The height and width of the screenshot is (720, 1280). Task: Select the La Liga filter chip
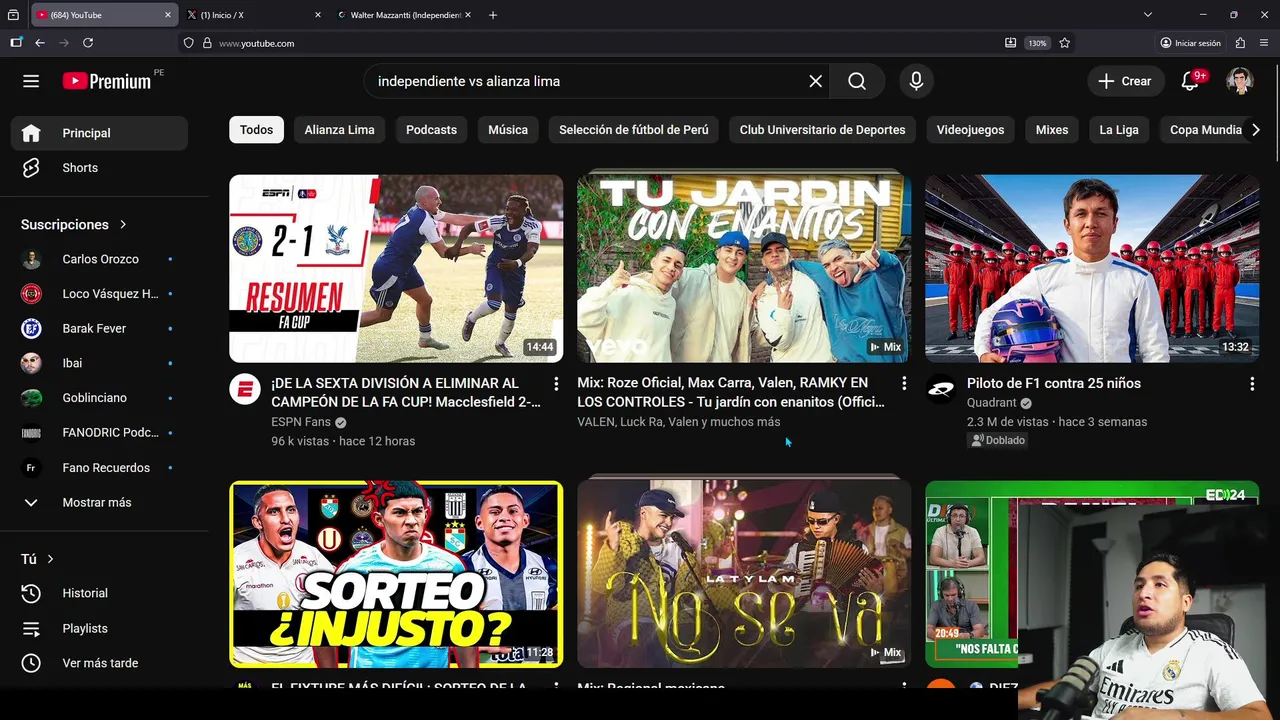click(x=1119, y=130)
